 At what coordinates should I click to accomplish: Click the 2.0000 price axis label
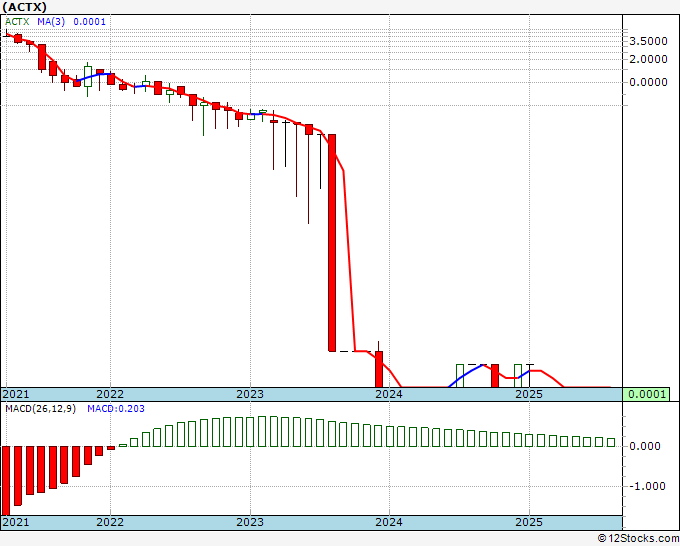click(648, 59)
